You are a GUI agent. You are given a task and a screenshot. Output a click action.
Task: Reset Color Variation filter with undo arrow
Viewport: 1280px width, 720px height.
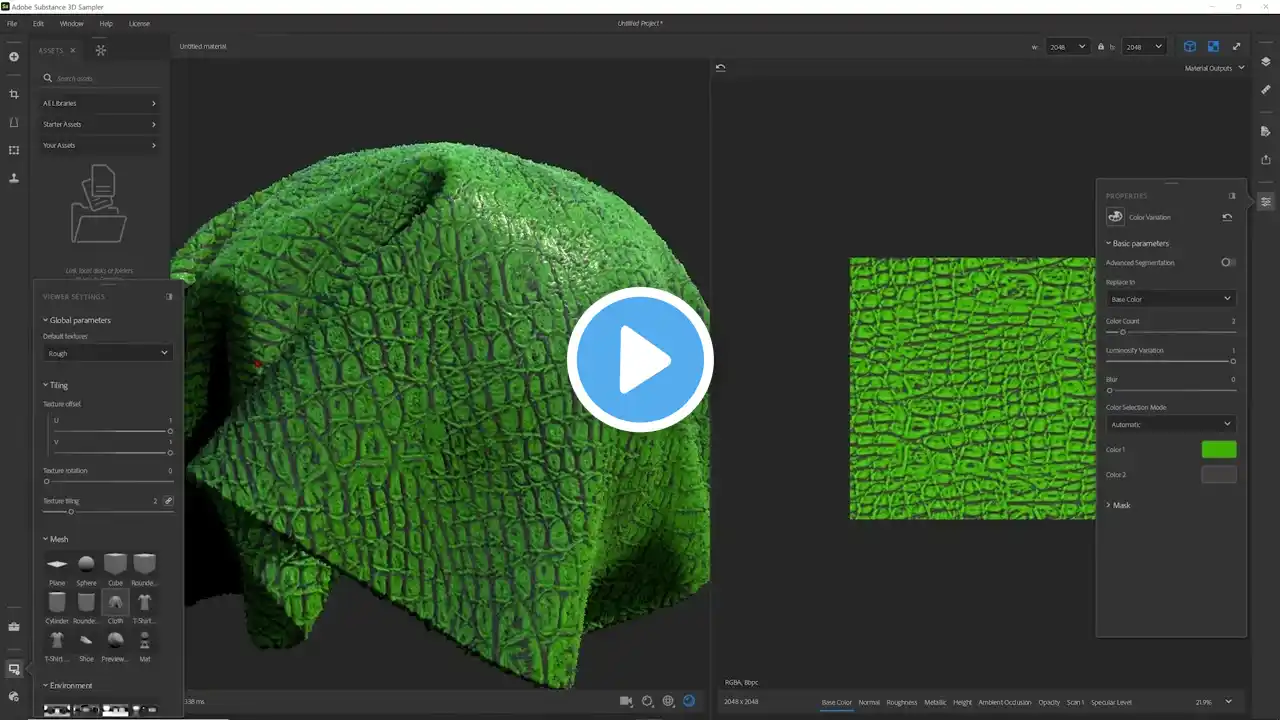point(1227,217)
